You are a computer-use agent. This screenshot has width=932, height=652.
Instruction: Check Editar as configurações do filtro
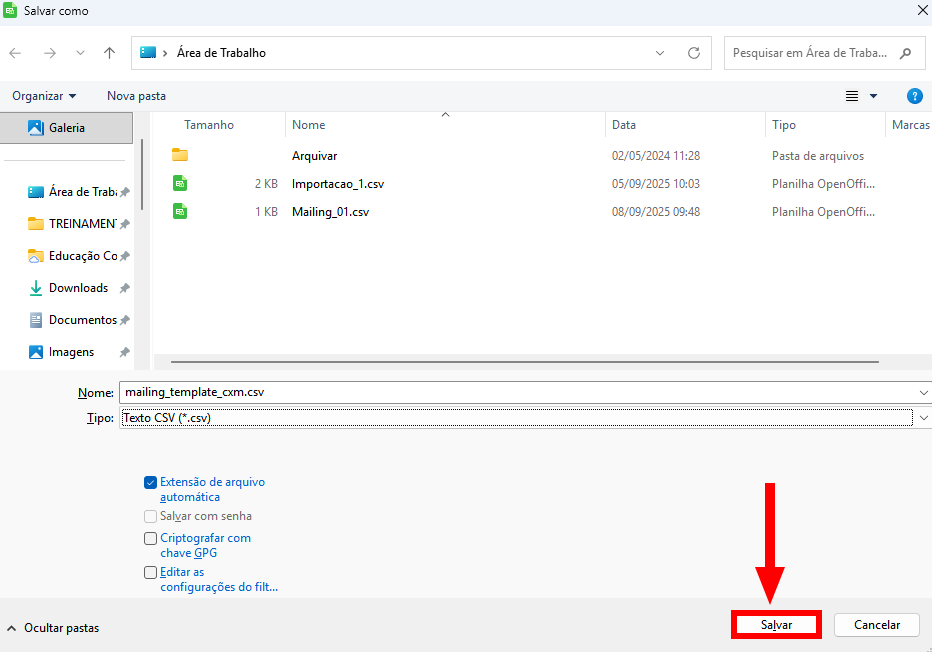[151, 573]
